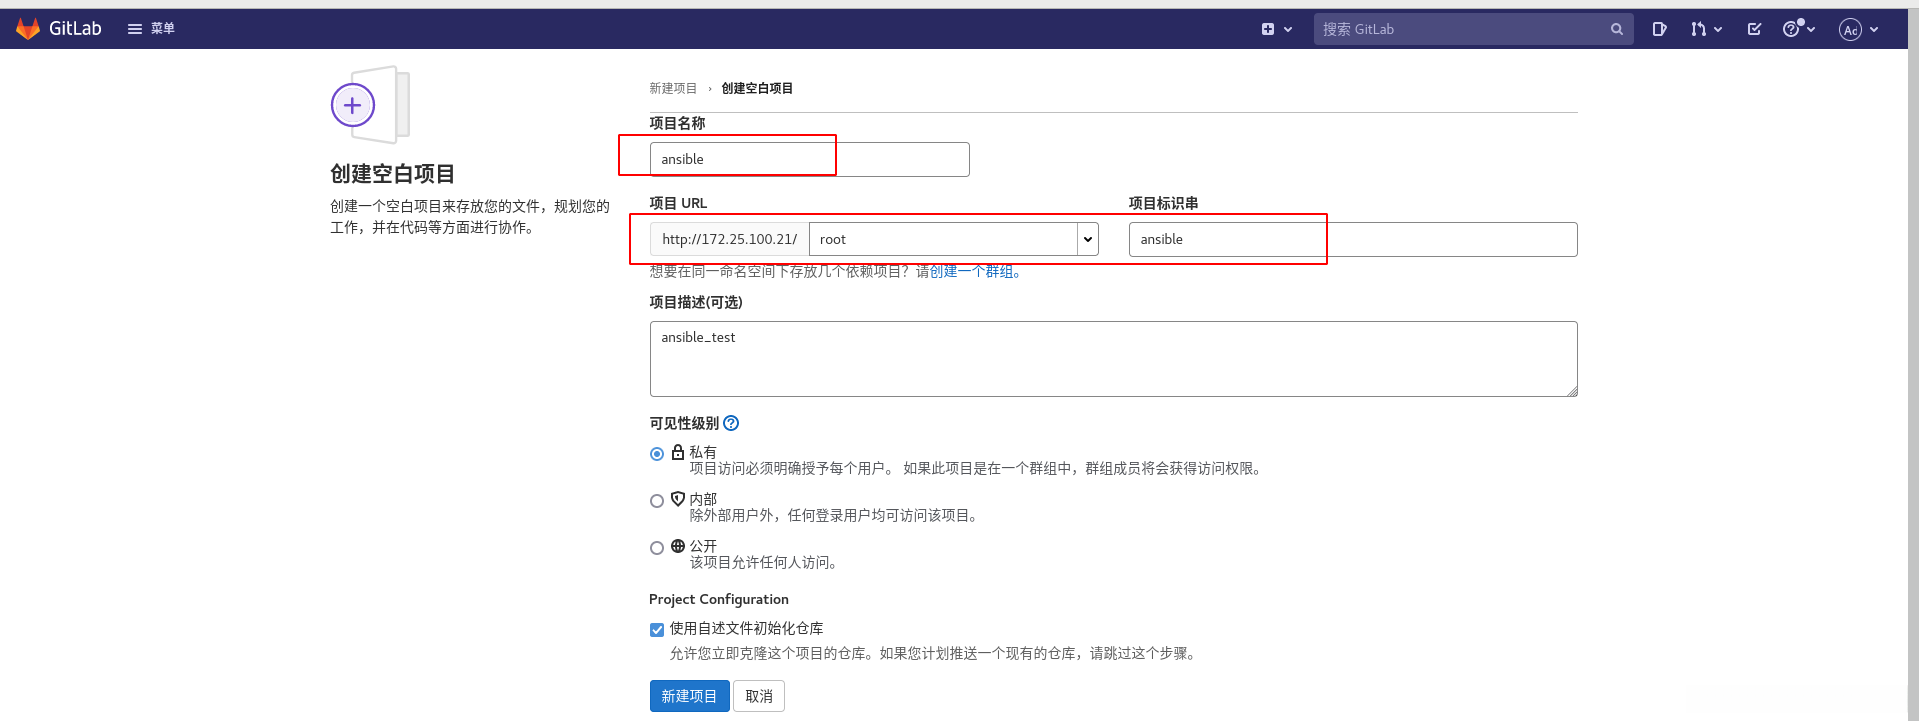Screen dimensions: 1919x721
Task: Click the Project Configuration heading
Action: 719,599
